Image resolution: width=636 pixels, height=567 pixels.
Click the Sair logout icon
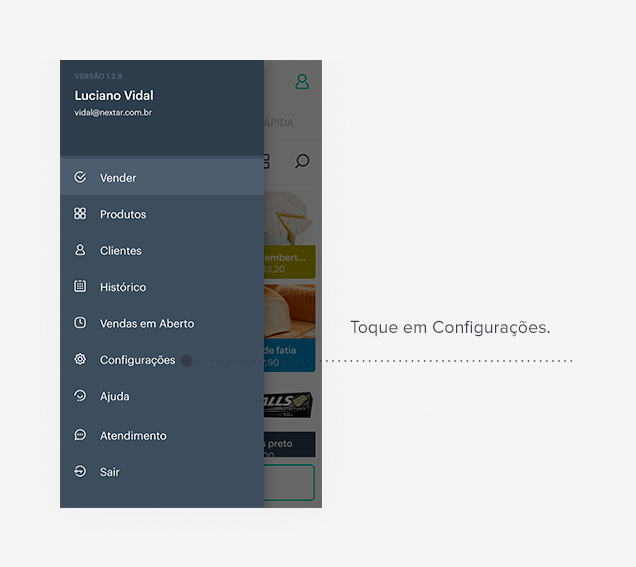pos(80,471)
